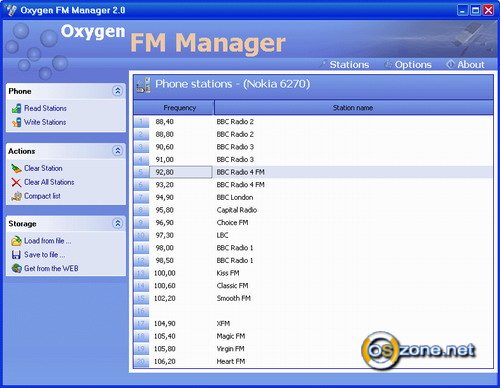This screenshot has width=500, height=388.
Task: Select the 92,80 frequency input cell
Action: pos(180,172)
